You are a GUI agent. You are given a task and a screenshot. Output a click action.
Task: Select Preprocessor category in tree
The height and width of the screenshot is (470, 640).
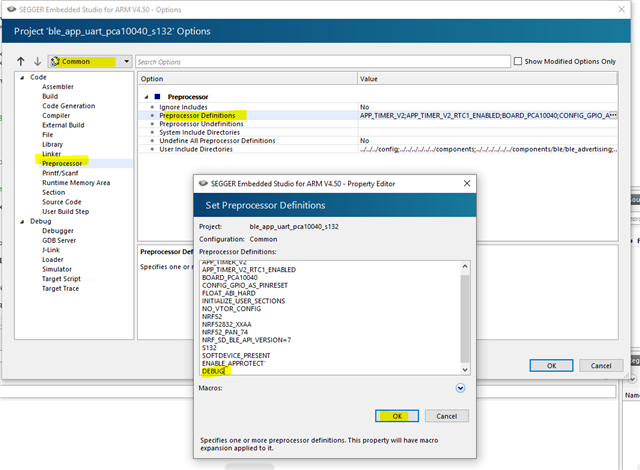tap(62, 164)
